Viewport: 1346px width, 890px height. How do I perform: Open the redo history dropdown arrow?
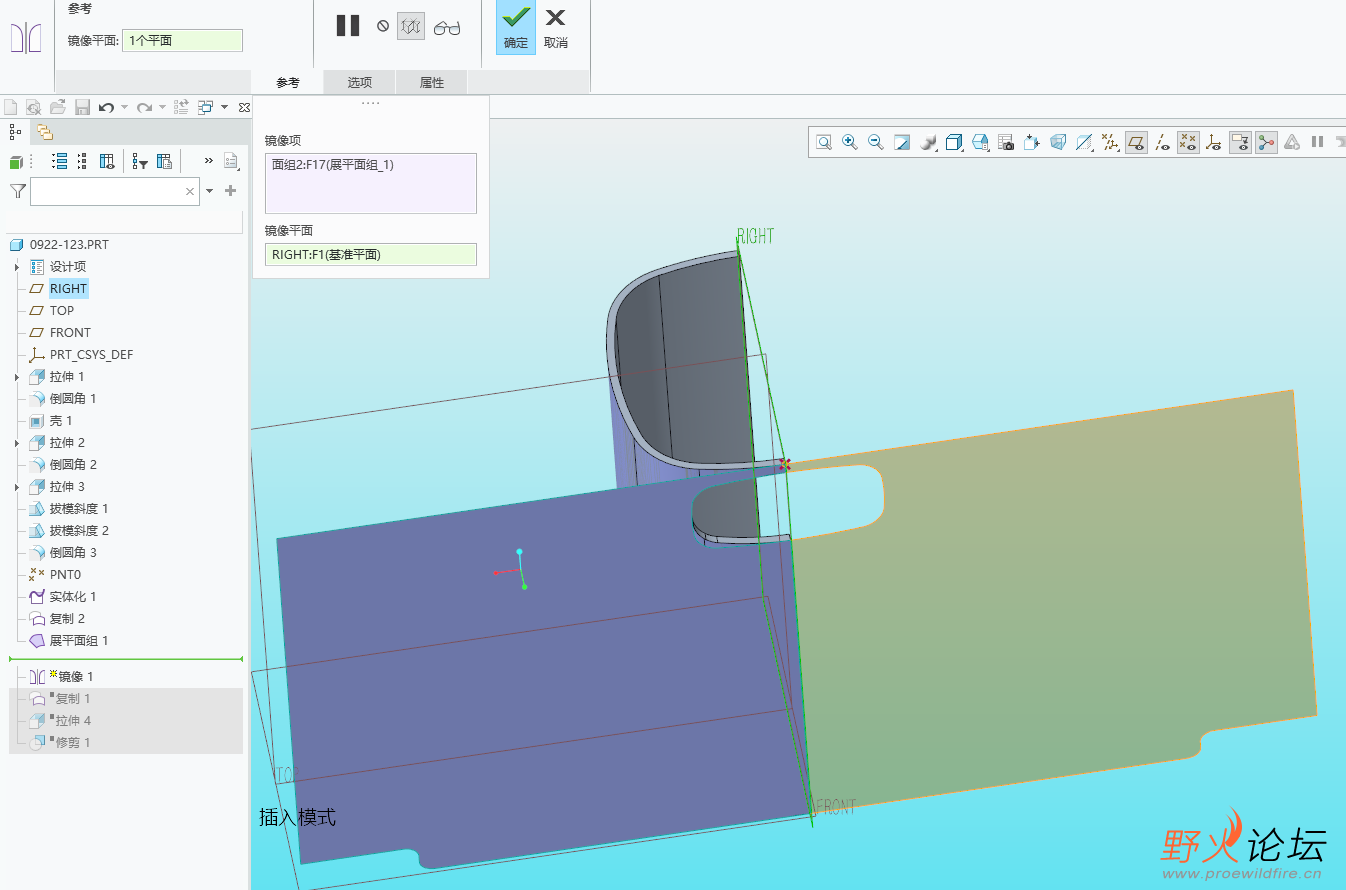tap(162, 107)
